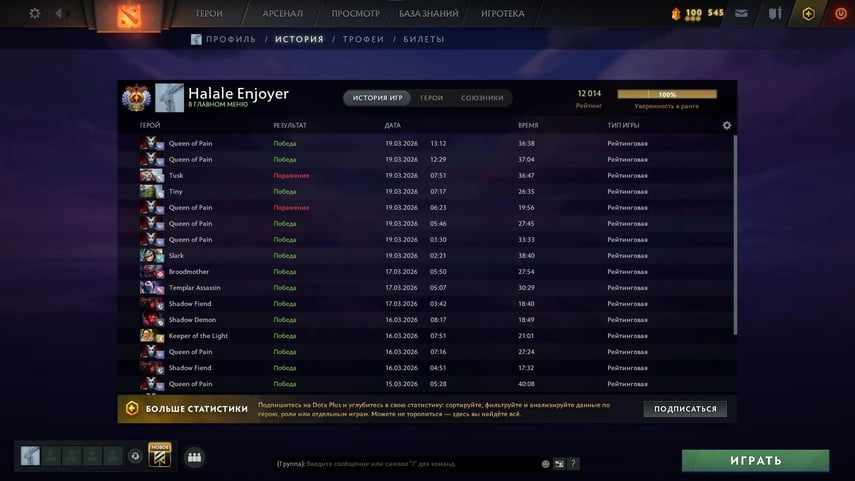This screenshot has width=855, height=481.
Task: Open the party group icon at bottom
Action: coord(194,457)
